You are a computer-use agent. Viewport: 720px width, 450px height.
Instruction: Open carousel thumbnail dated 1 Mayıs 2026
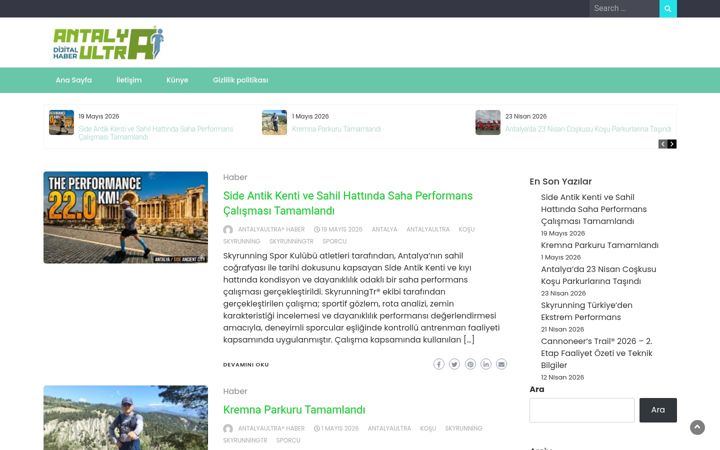point(275,123)
